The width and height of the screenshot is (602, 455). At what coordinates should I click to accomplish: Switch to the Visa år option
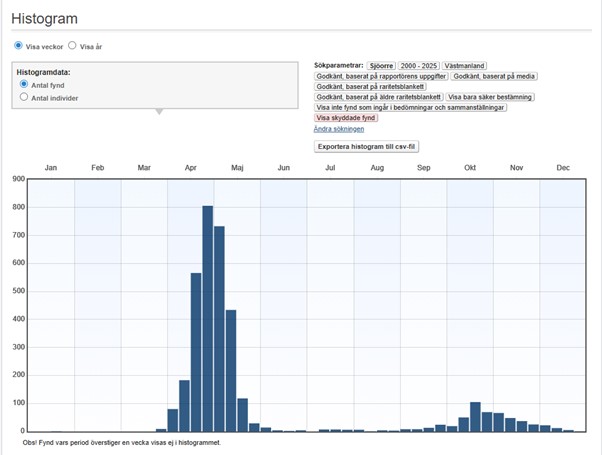[x=72, y=46]
